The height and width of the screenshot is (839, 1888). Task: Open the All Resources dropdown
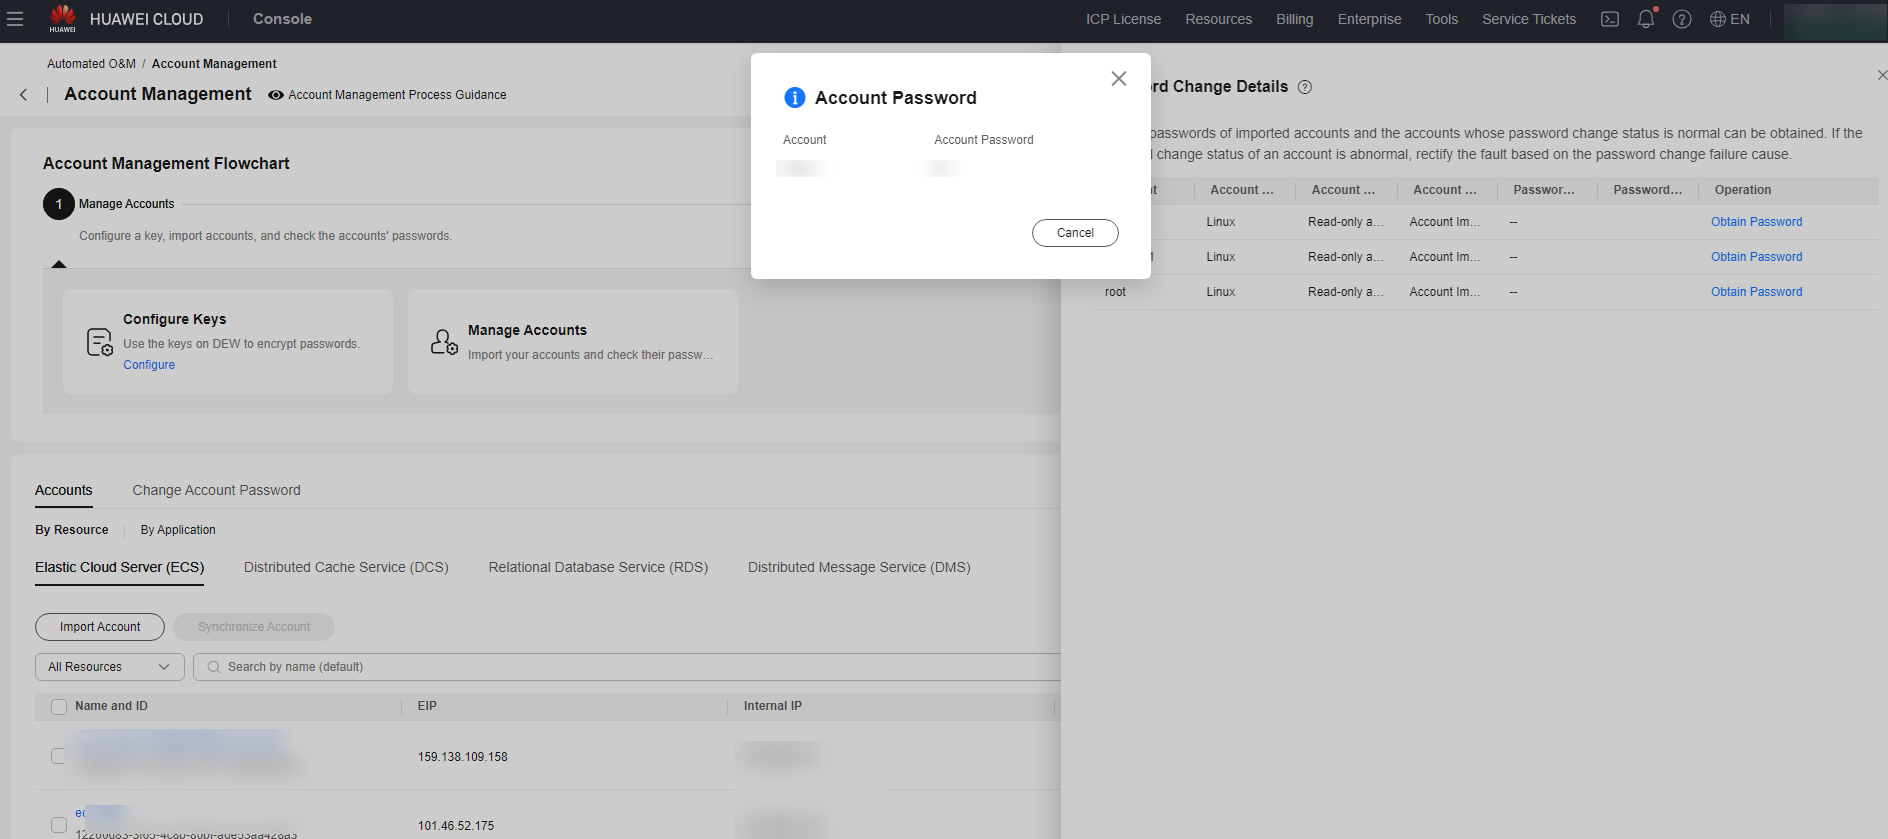pos(110,667)
